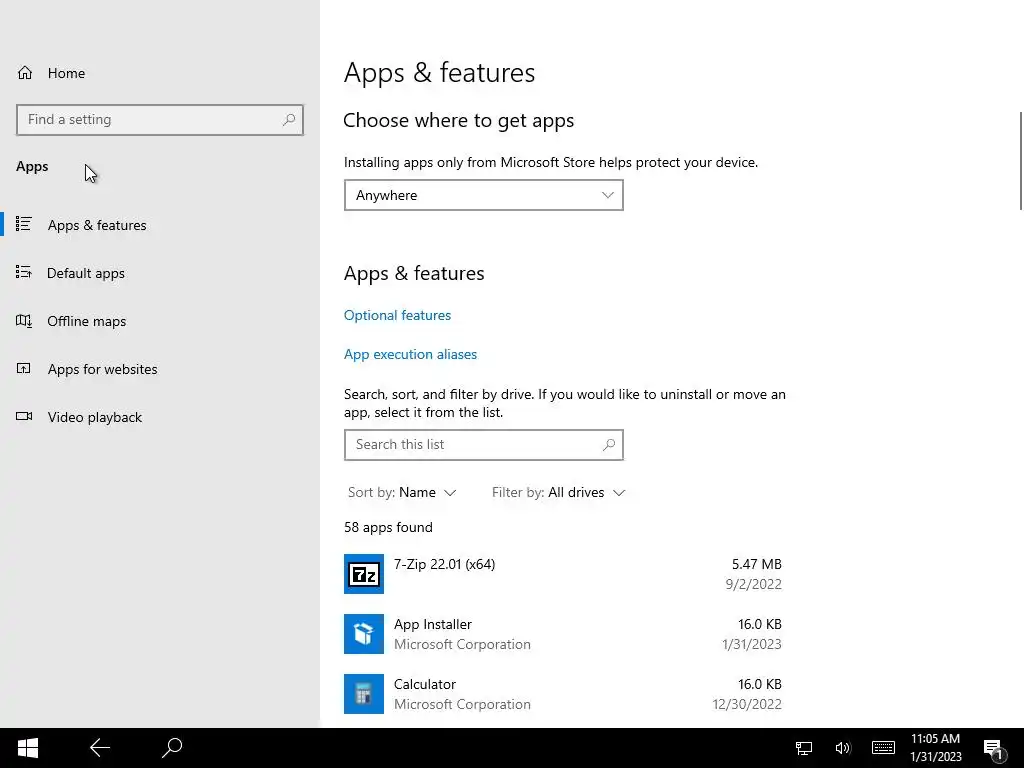This screenshot has width=1024, height=768.
Task: Open Offline maps settings
Action: pos(86,321)
